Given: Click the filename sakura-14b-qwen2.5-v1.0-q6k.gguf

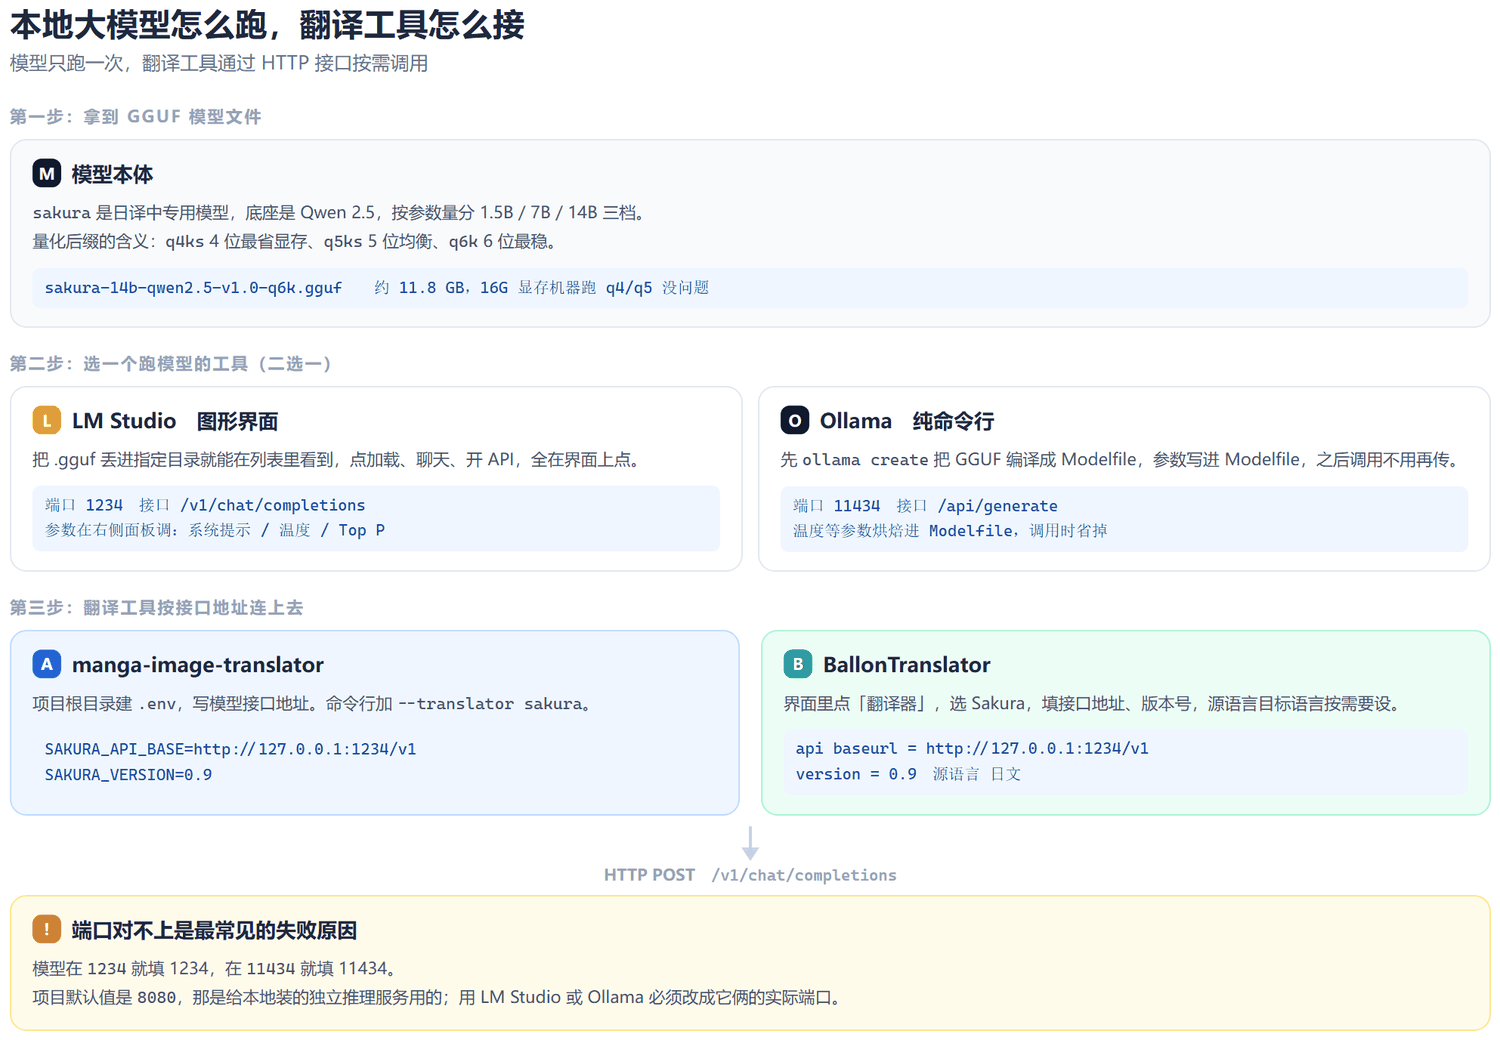Looking at the screenshot, I should (x=193, y=288).
